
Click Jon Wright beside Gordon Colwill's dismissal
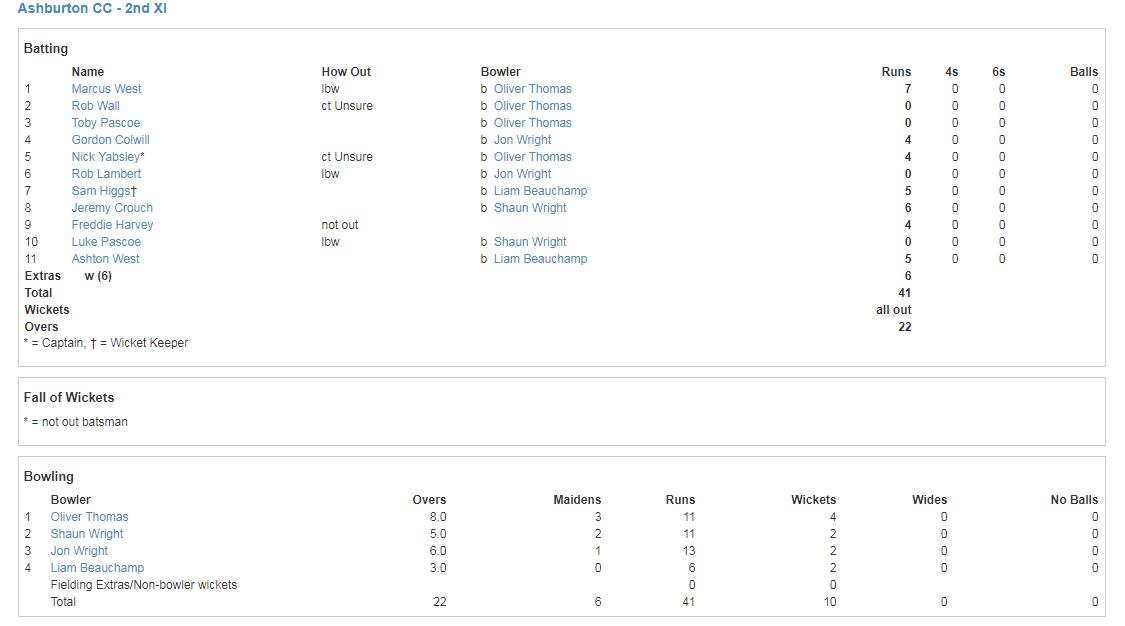click(522, 139)
